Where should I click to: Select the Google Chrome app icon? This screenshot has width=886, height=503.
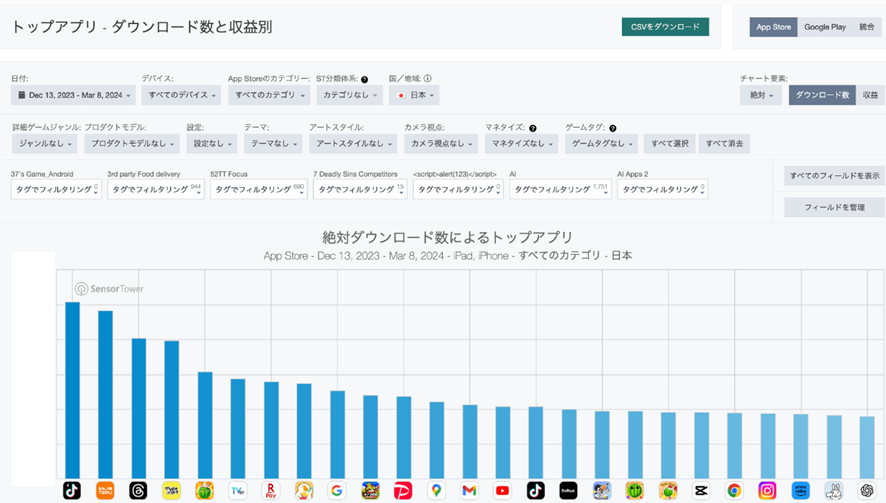coord(734,491)
